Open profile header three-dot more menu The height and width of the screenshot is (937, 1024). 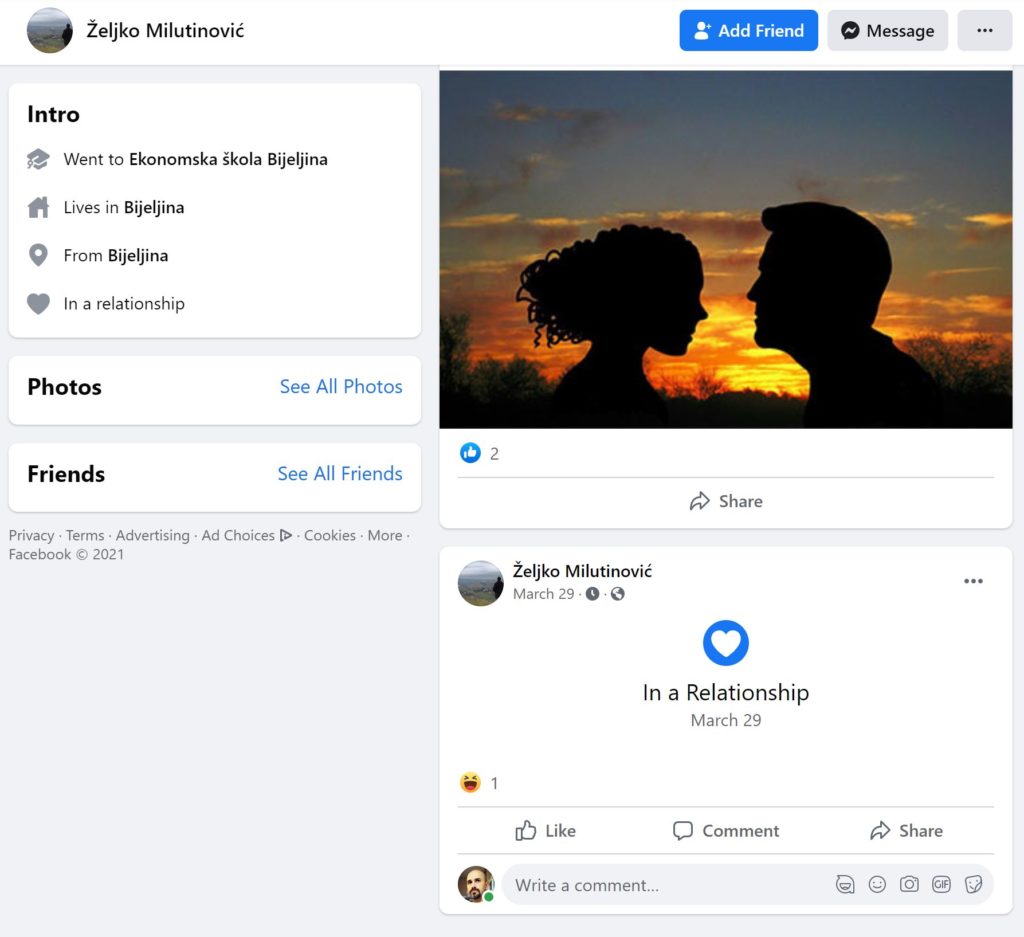pyautogui.click(x=985, y=31)
